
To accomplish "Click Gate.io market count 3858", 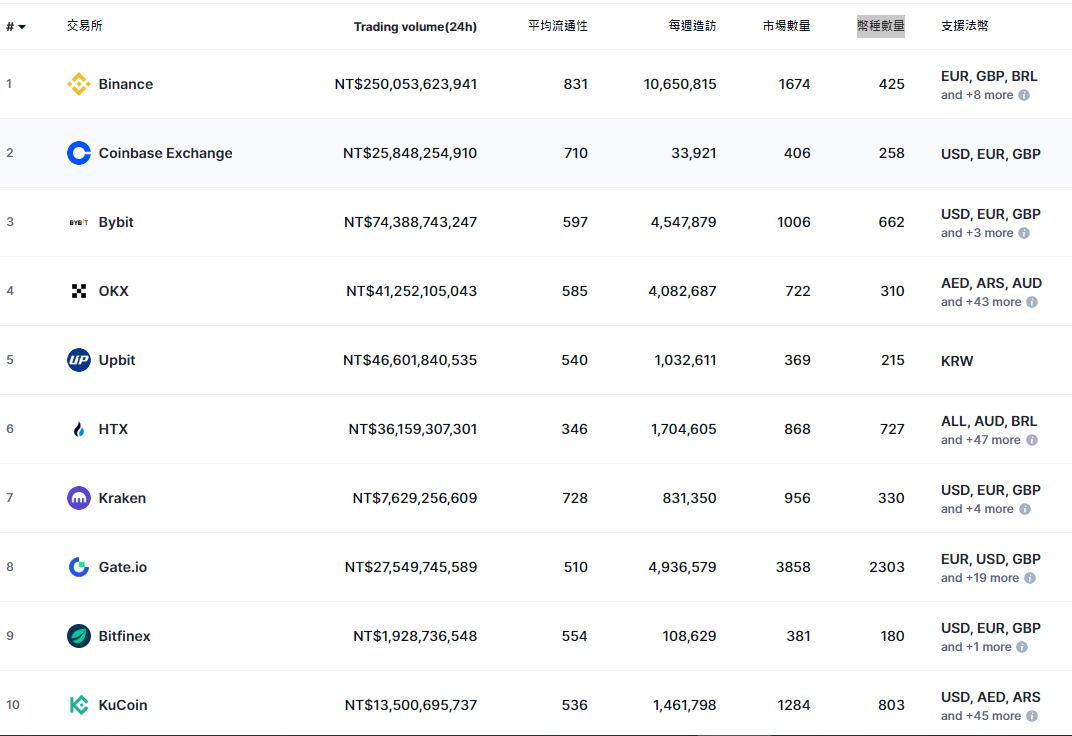I will pos(793,567).
